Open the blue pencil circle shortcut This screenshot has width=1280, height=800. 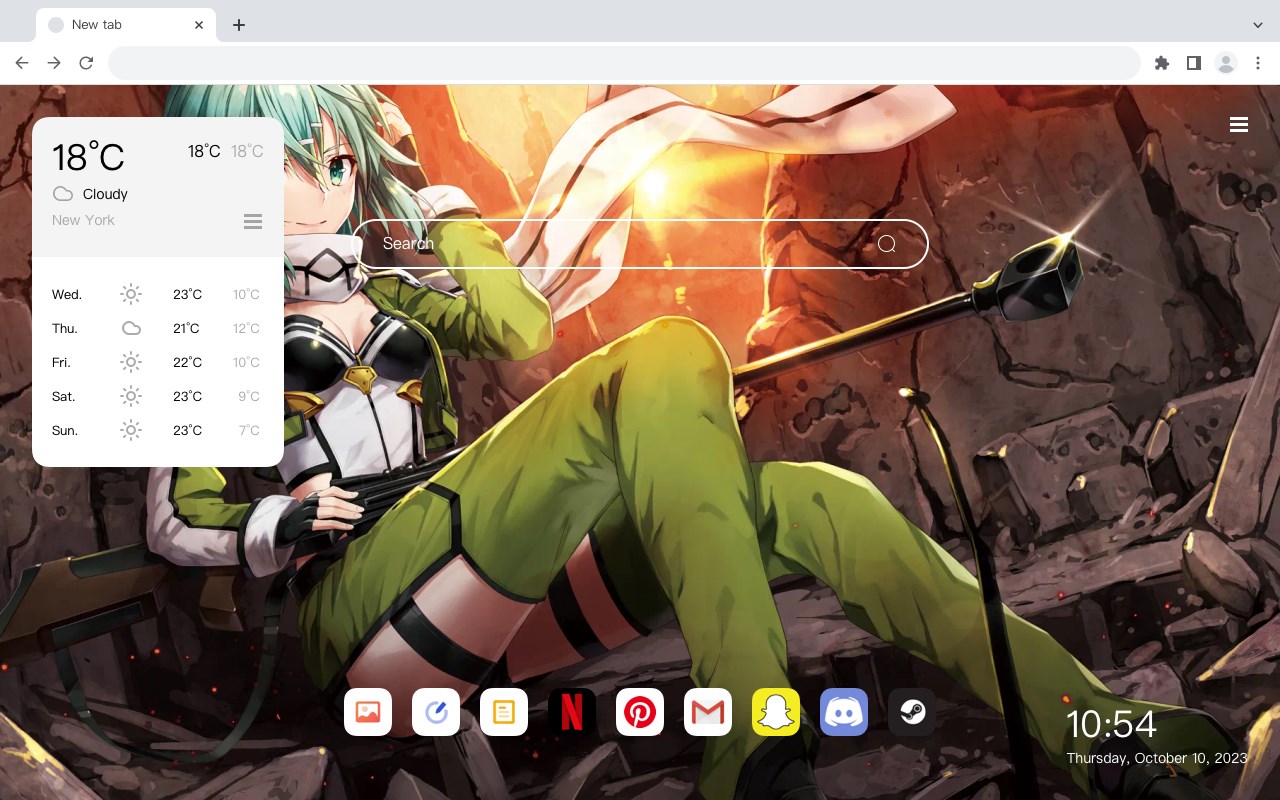coord(436,712)
